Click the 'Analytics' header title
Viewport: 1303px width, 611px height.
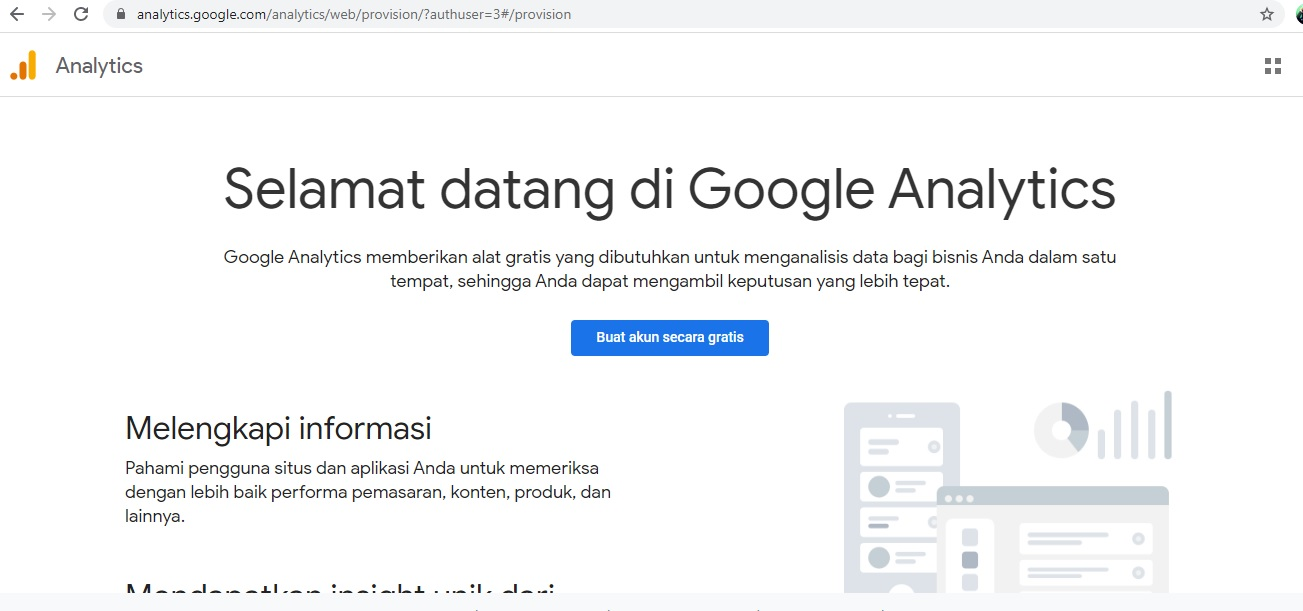click(x=99, y=66)
